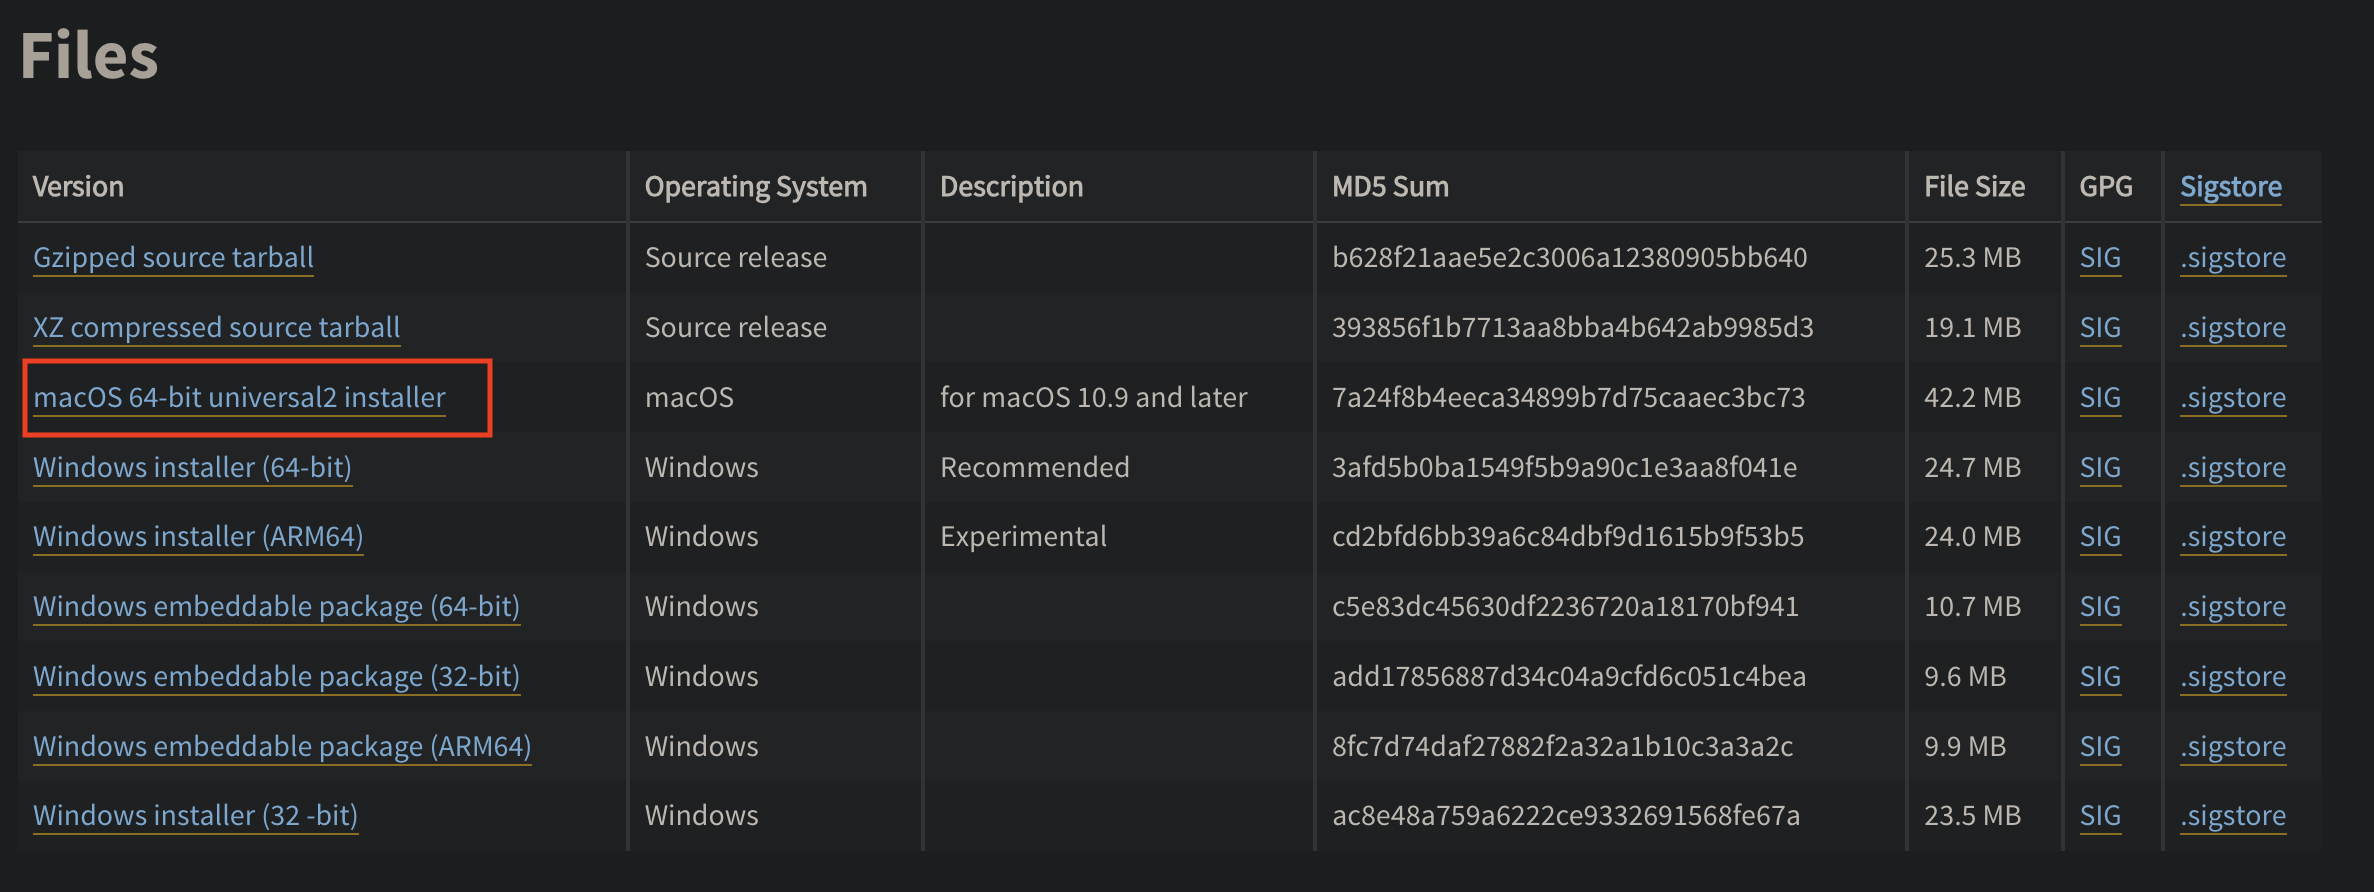Click the MD5 sum of macOS installer
Image resolution: width=2374 pixels, height=892 pixels.
pos(1568,398)
